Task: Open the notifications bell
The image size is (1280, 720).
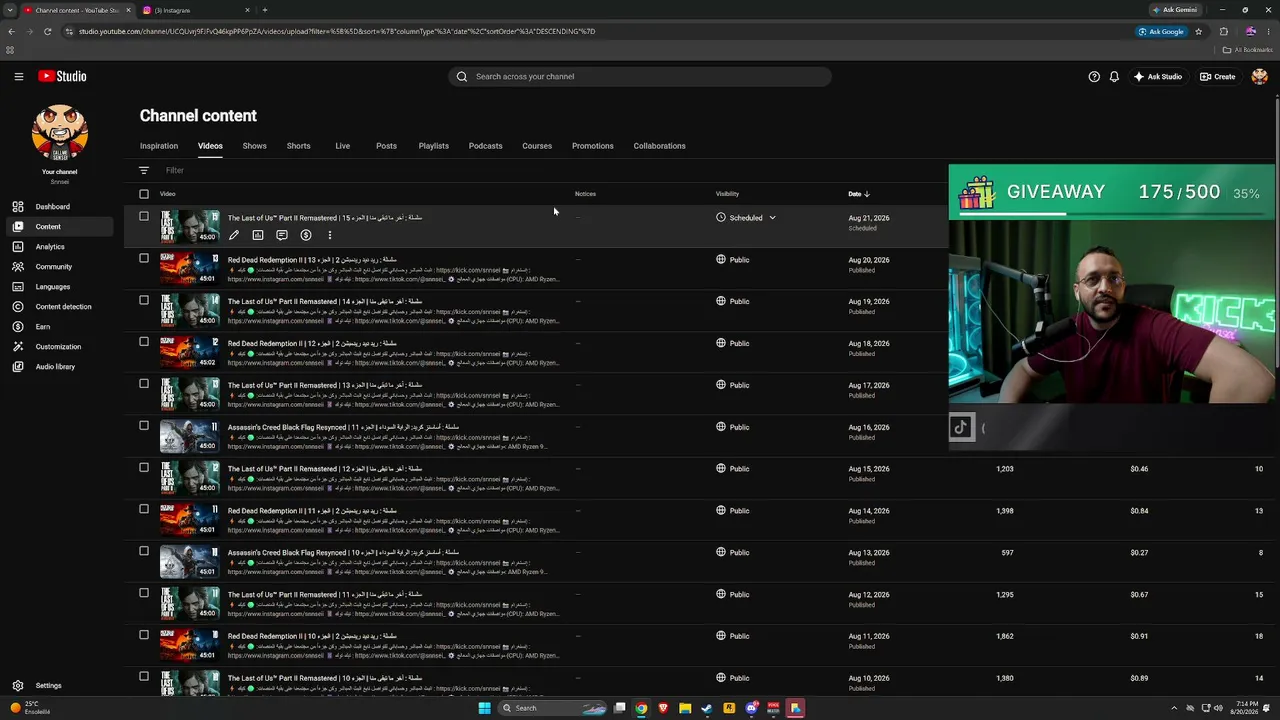Action: coord(1114,76)
